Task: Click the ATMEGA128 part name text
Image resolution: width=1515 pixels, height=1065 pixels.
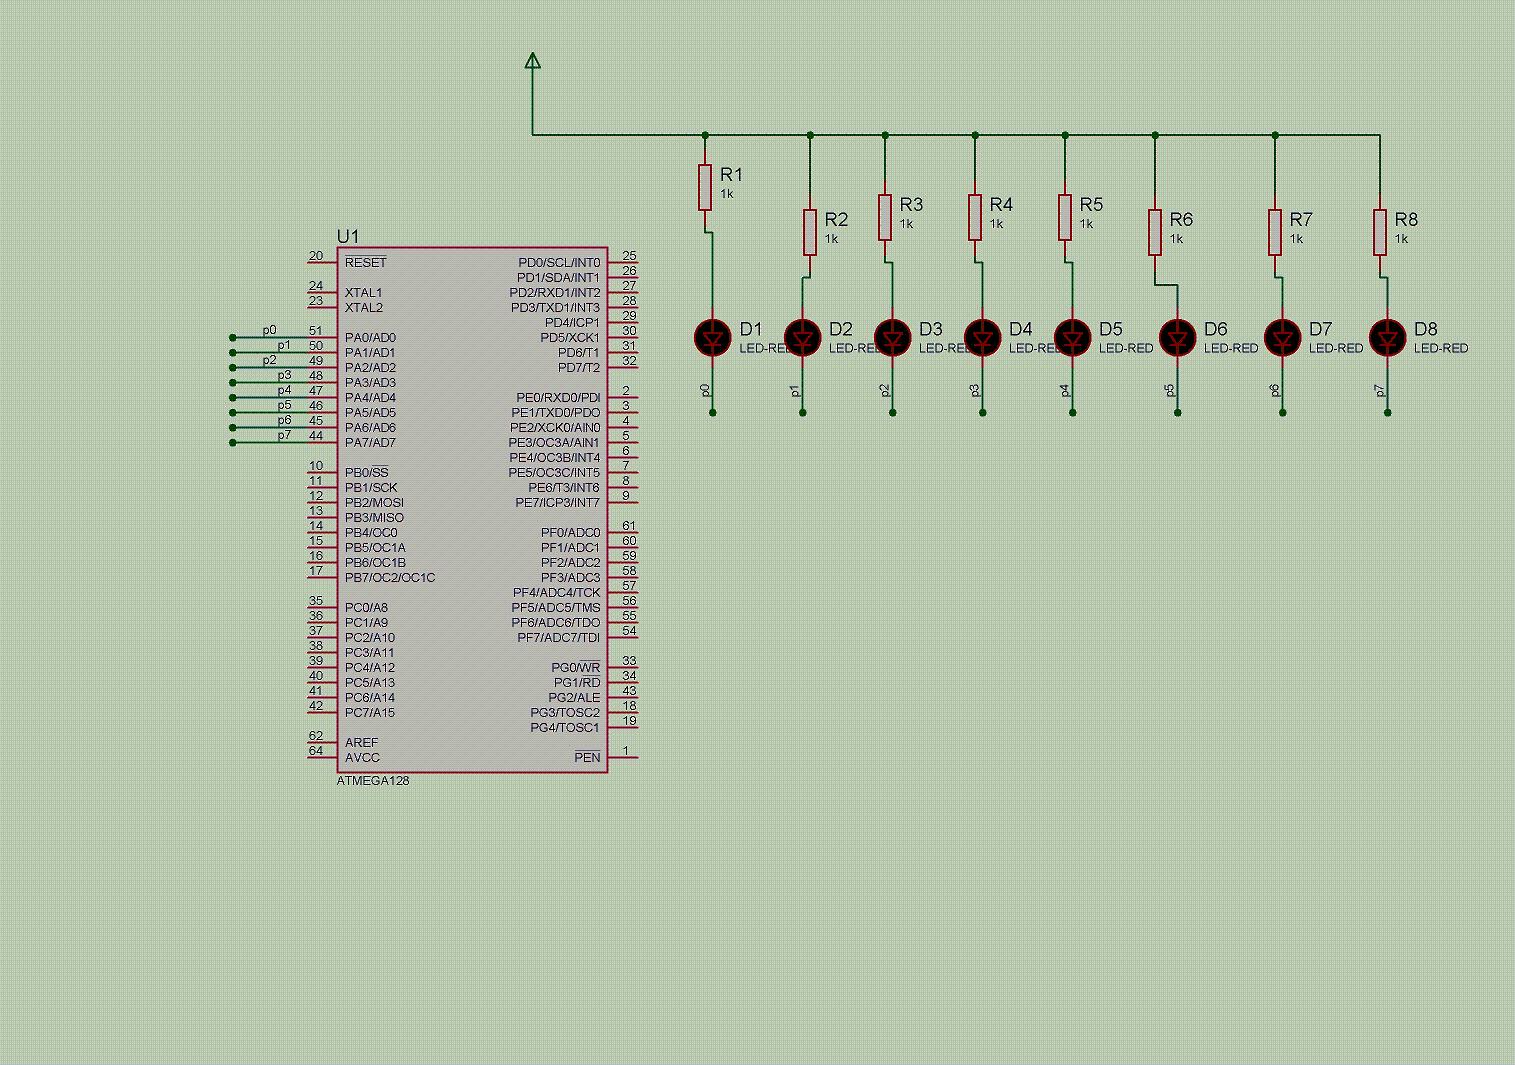Action: coord(373,781)
